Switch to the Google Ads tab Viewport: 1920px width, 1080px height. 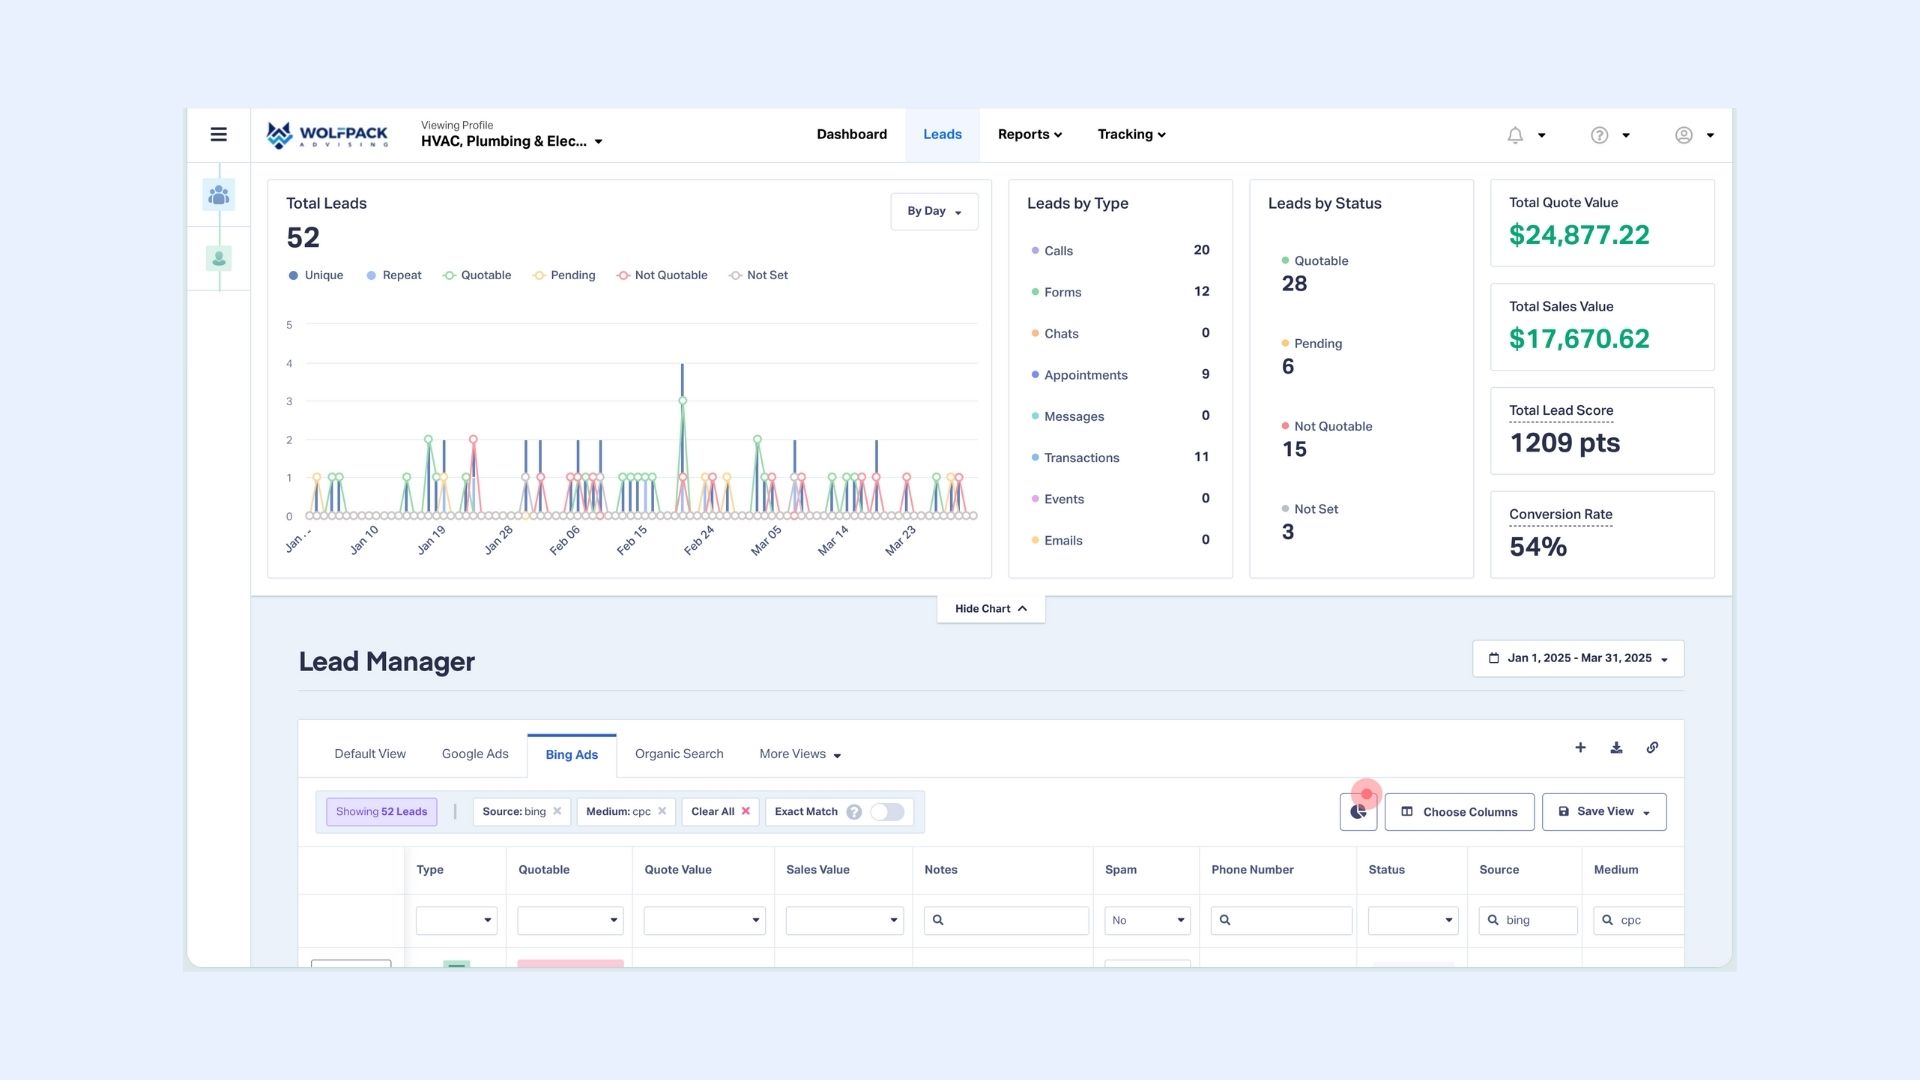click(475, 754)
